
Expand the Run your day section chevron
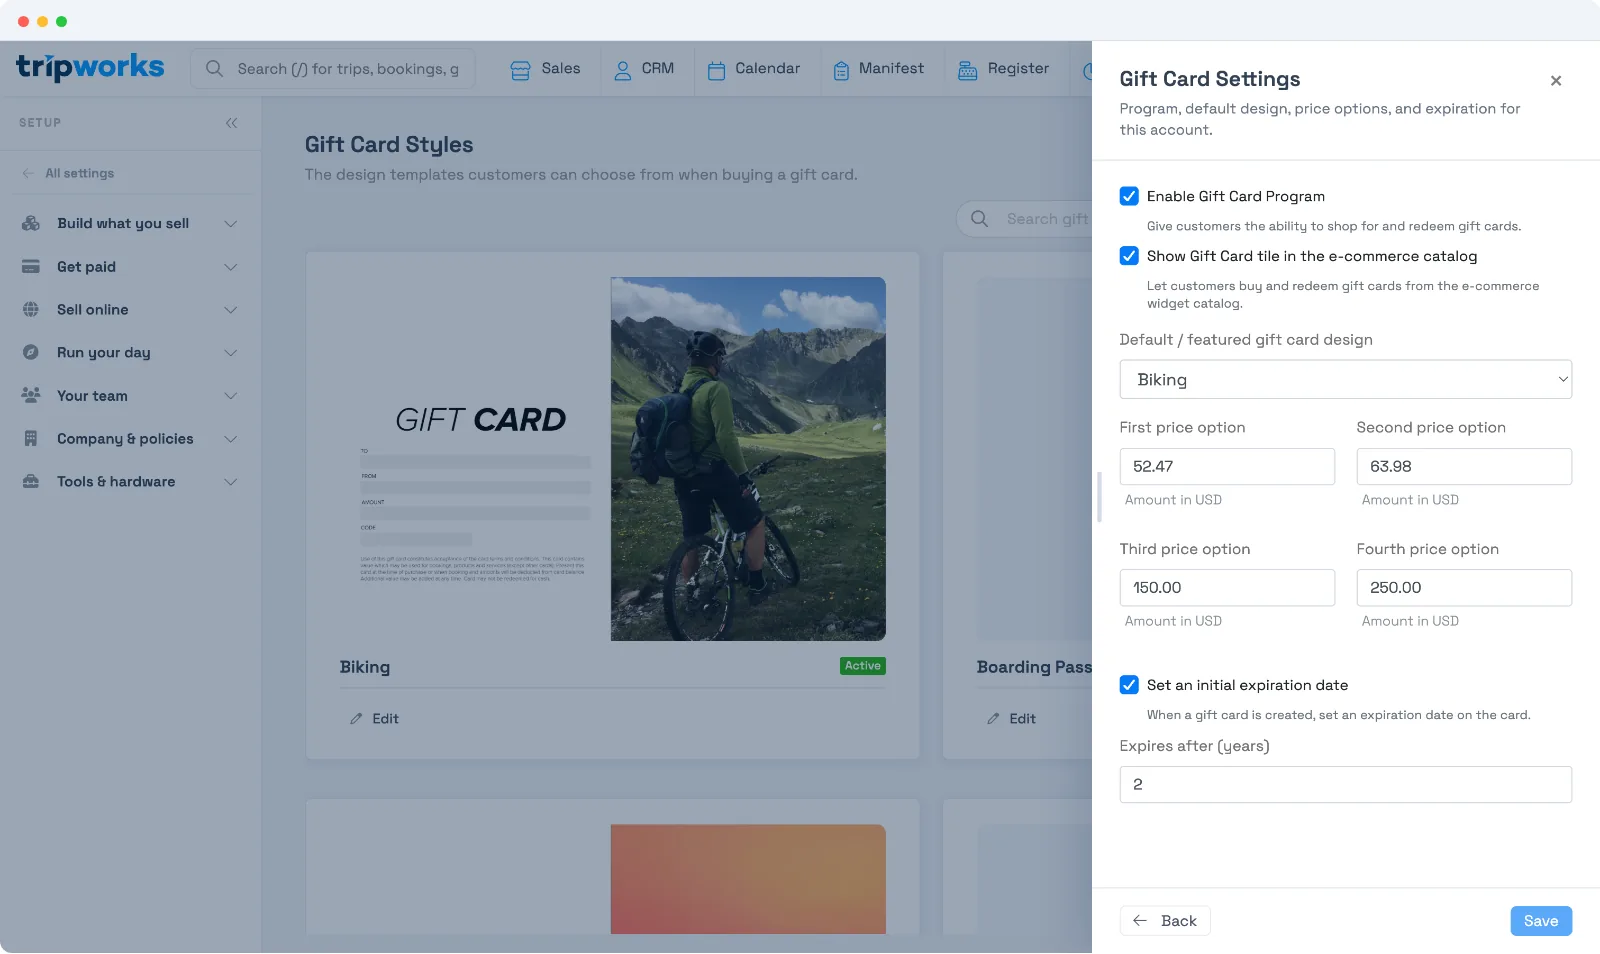(231, 352)
